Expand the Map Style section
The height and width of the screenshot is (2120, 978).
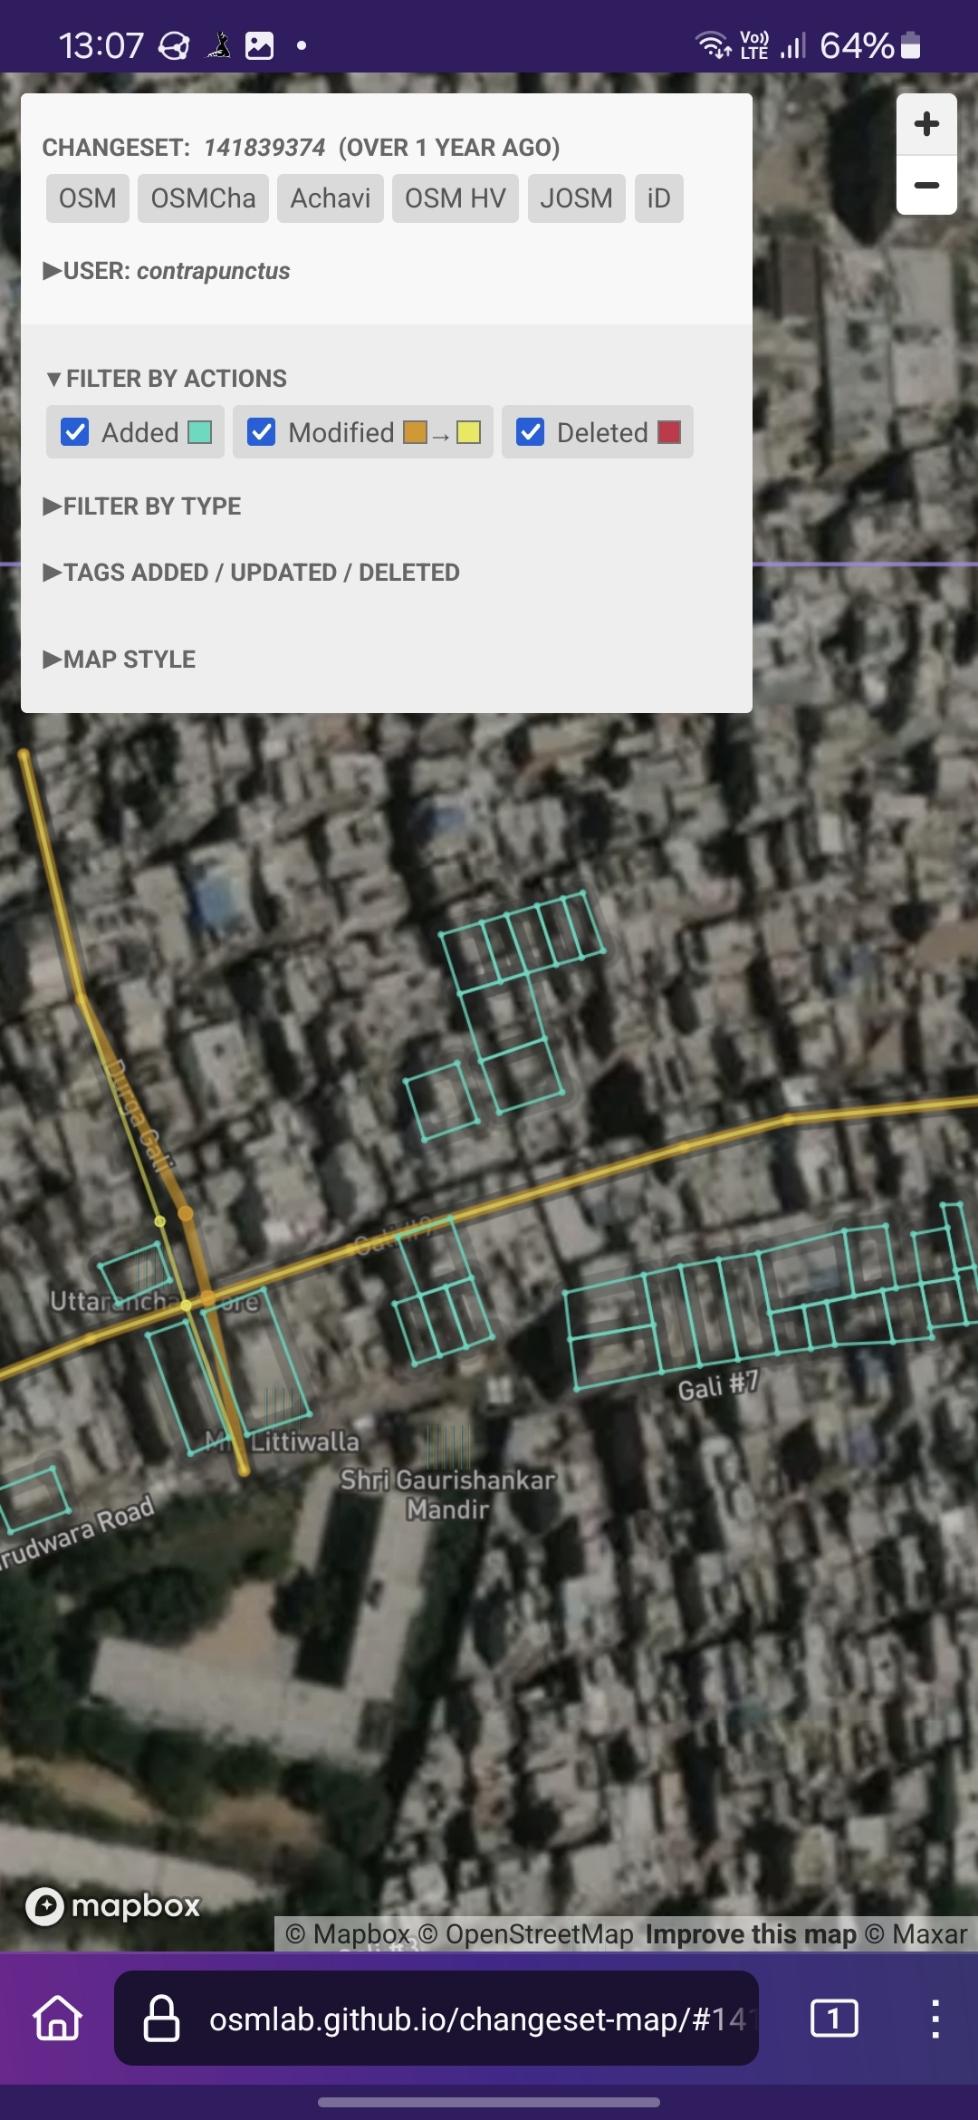click(x=119, y=659)
